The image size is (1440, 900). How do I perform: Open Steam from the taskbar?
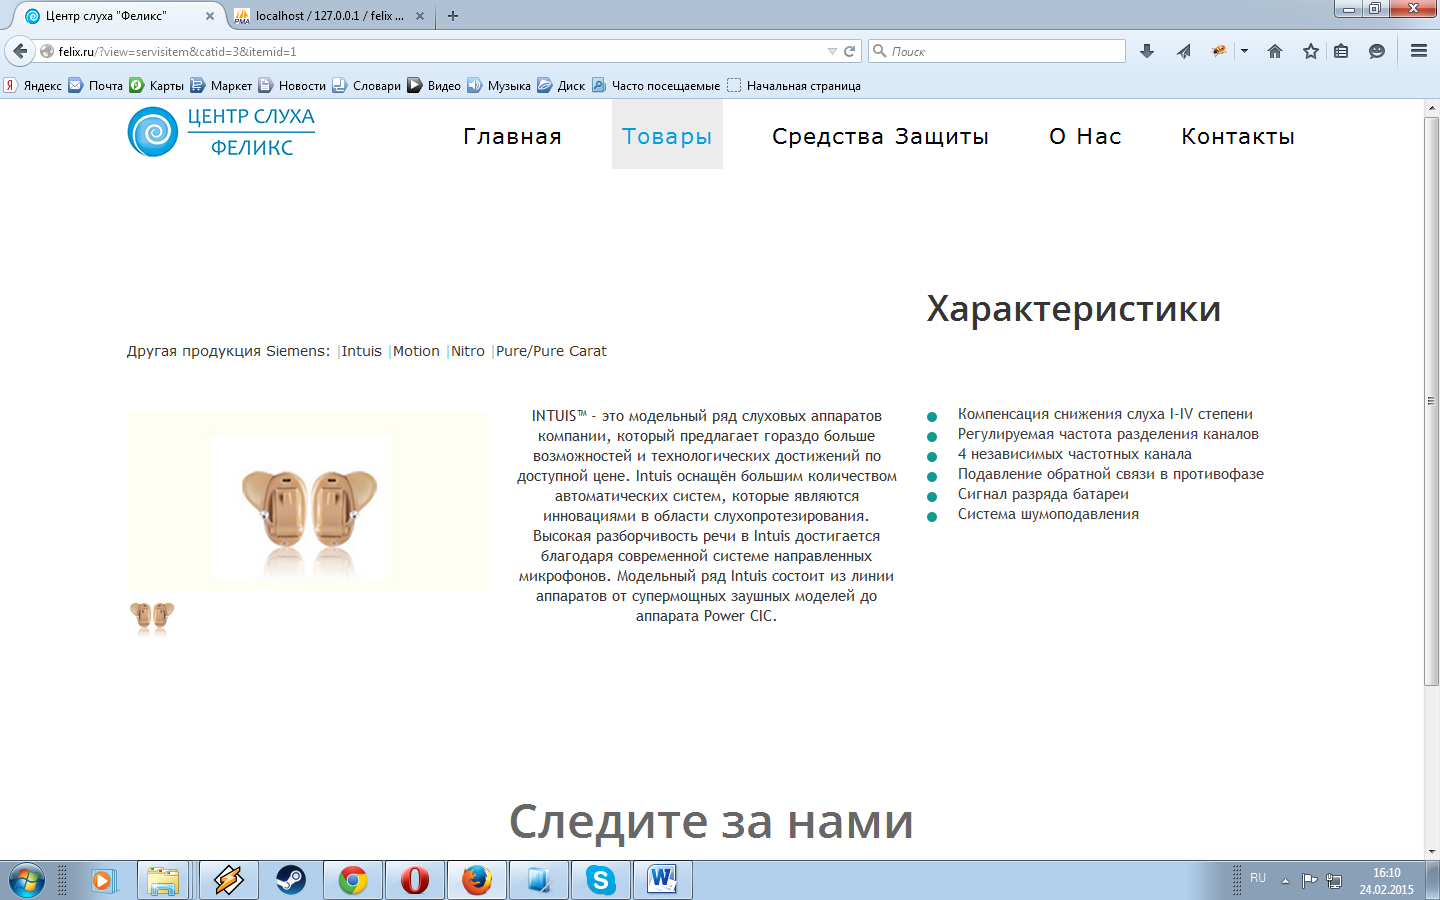pyautogui.click(x=291, y=881)
